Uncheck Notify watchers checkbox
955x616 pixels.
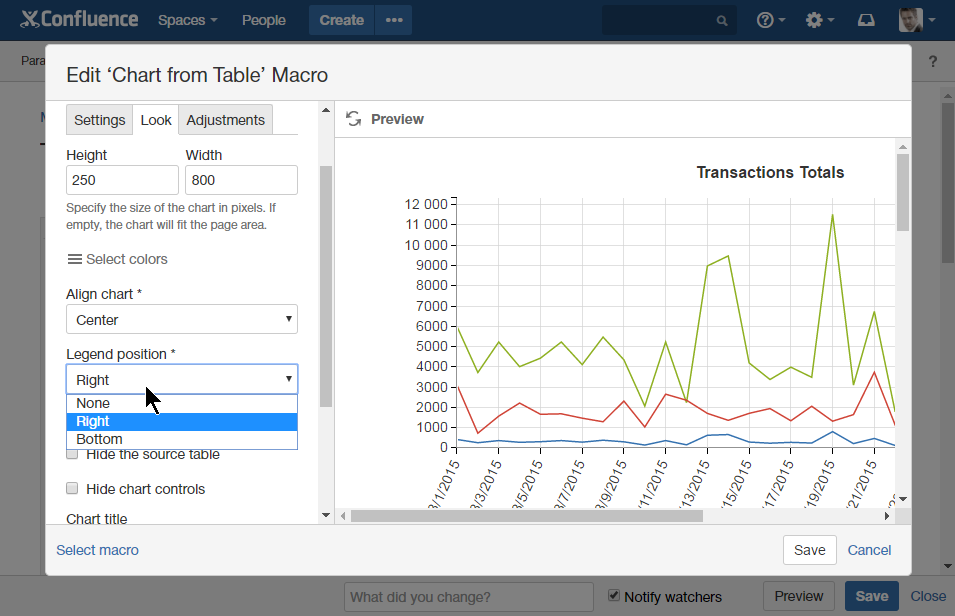614,596
